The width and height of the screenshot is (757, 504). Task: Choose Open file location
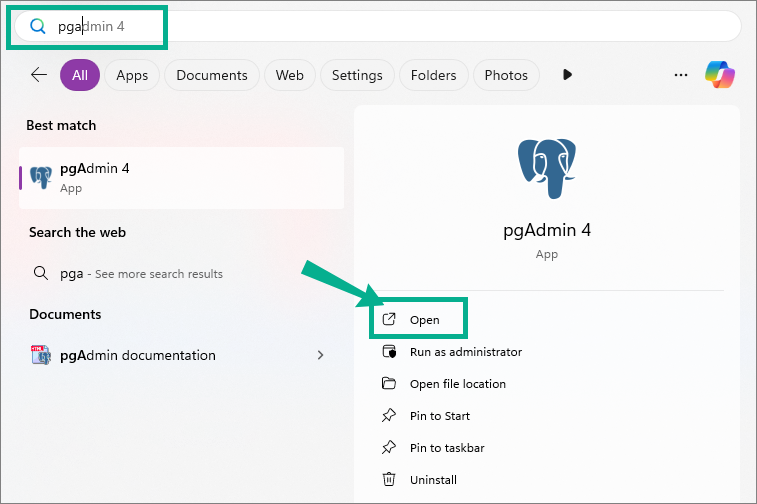tap(458, 384)
